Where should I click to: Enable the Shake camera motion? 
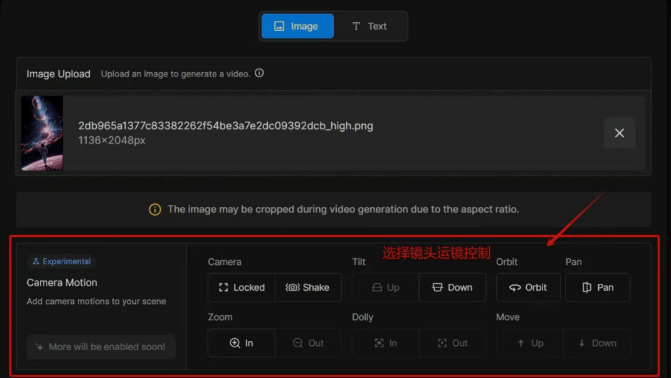click(x=308, y=287)
